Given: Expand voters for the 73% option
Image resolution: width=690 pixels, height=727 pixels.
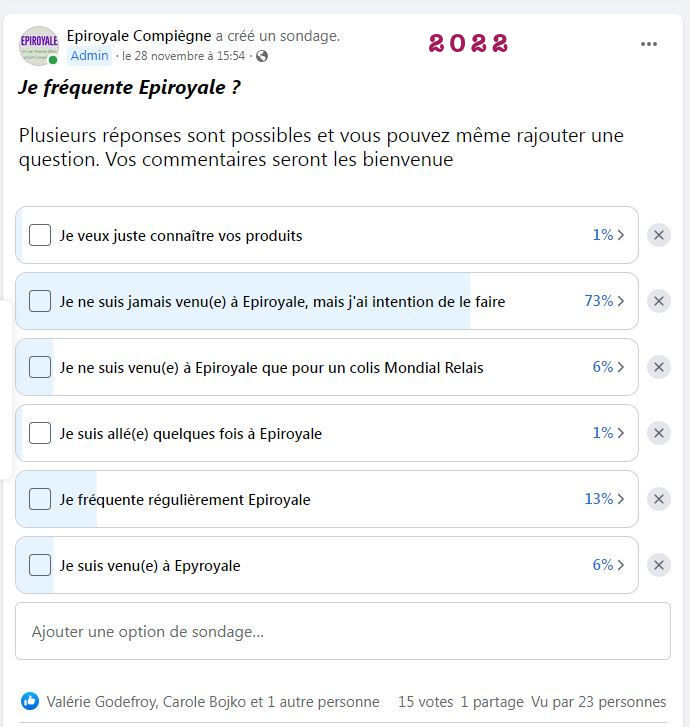Looking at the screenshot, I should coord(604,301).
